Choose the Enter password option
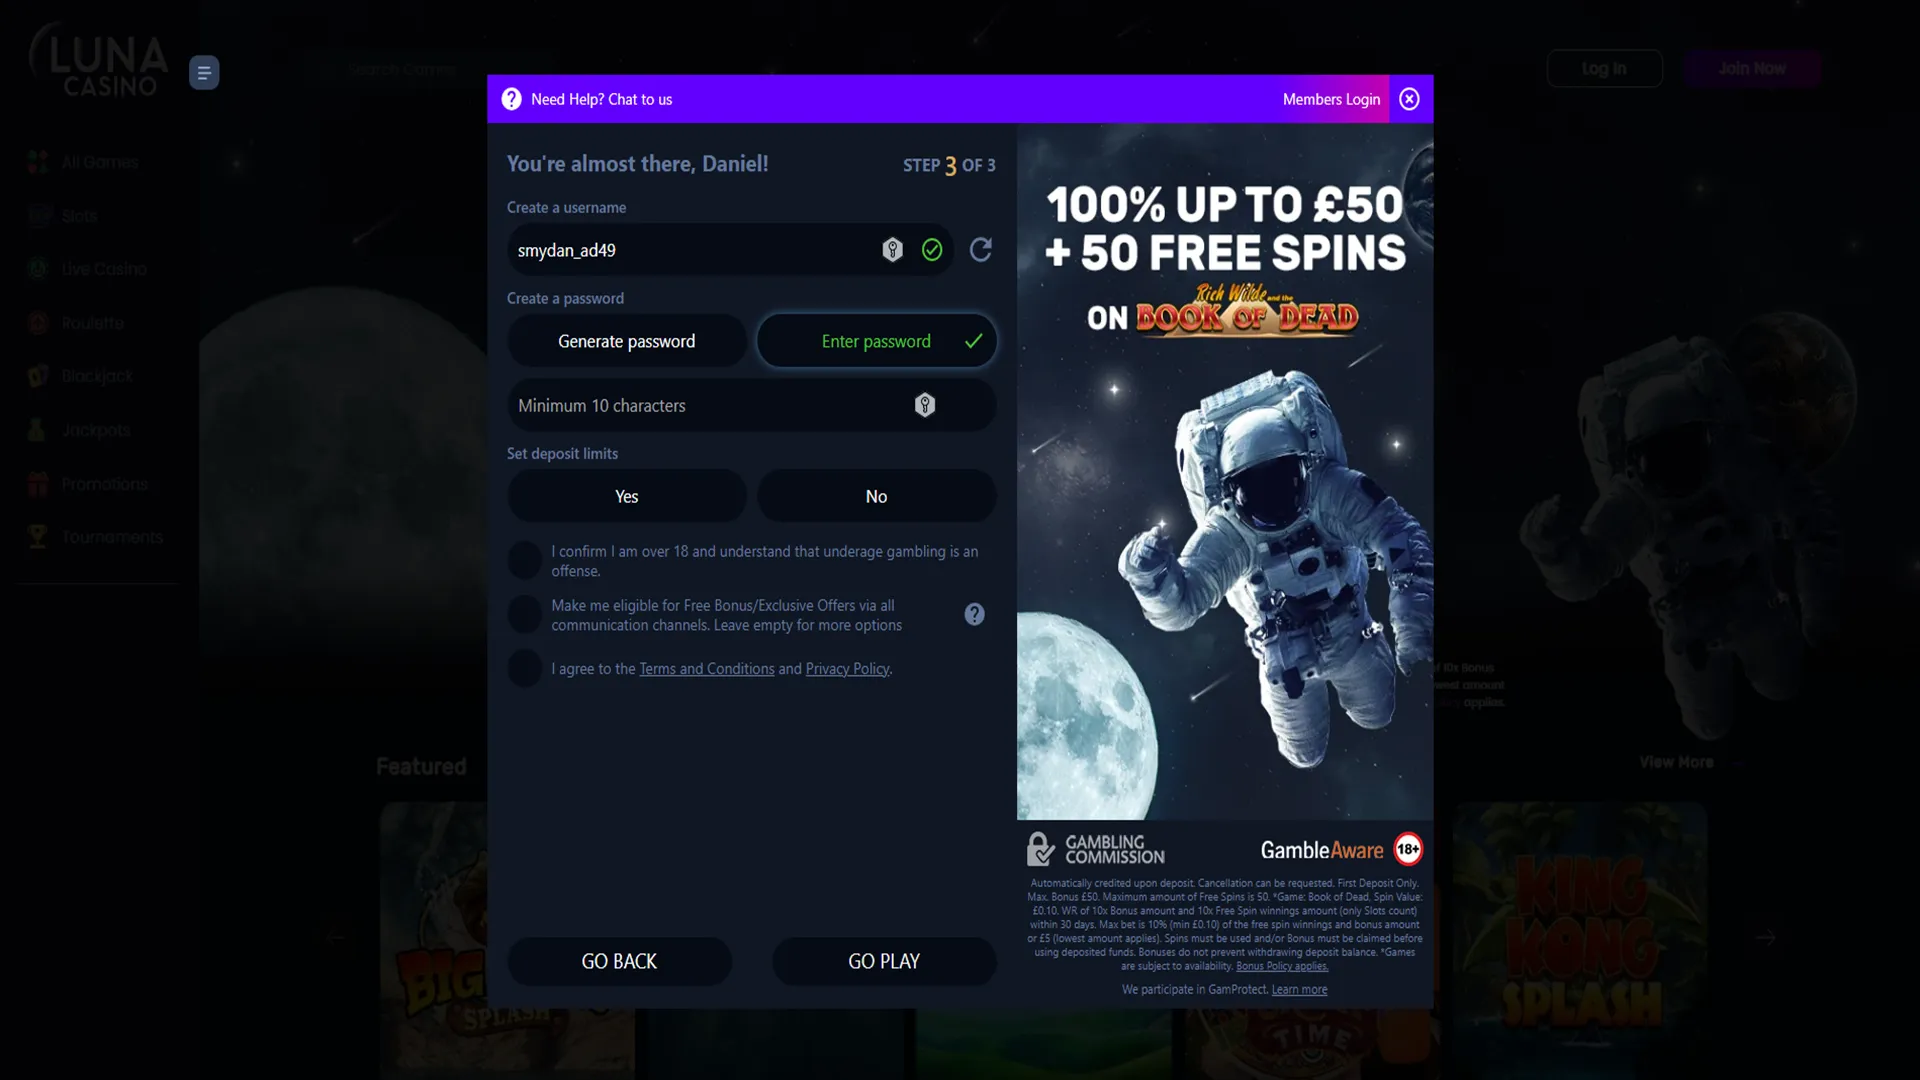Screen dimensions: 1920x1080 coord(877,341)
